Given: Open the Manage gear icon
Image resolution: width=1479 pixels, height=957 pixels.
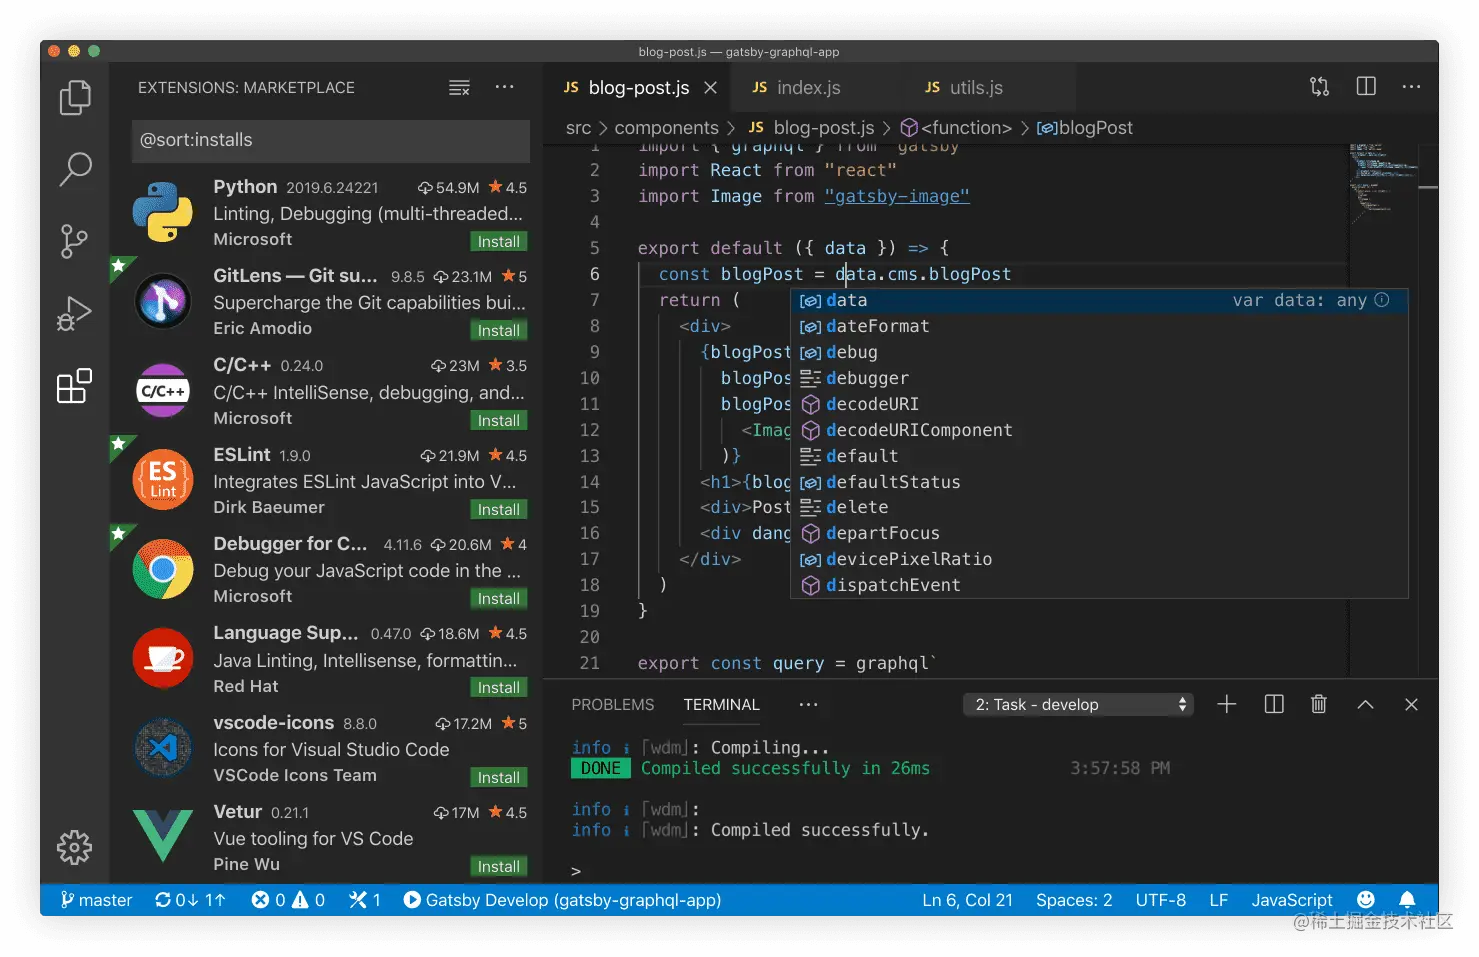Looking at the screenshot, I should click(74, 847).
